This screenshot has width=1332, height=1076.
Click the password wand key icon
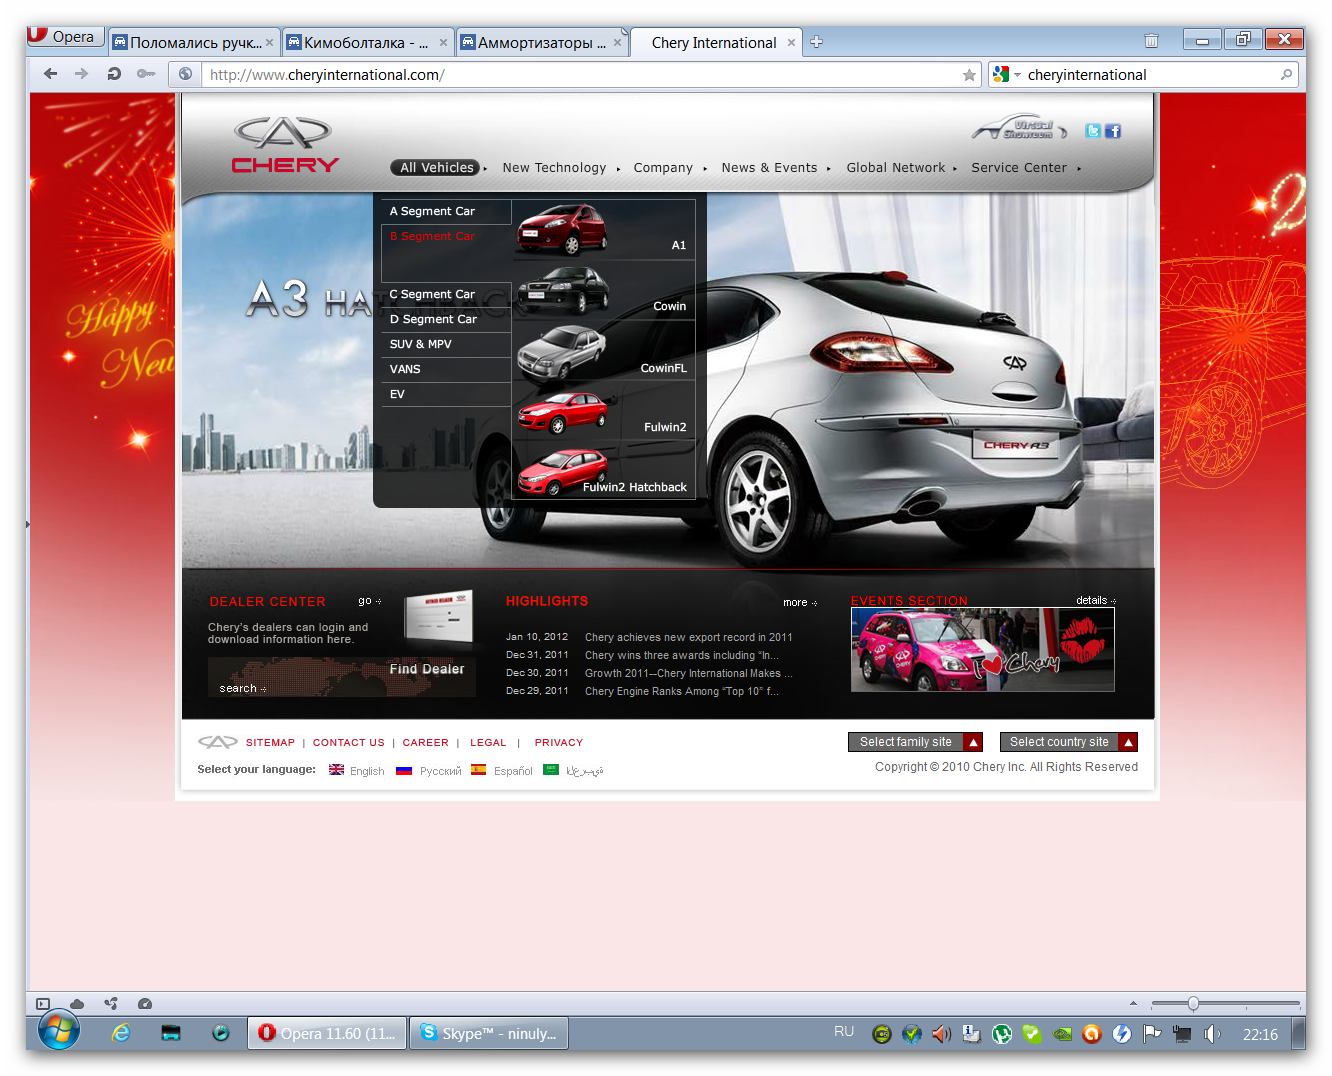[x=146, y=74]
